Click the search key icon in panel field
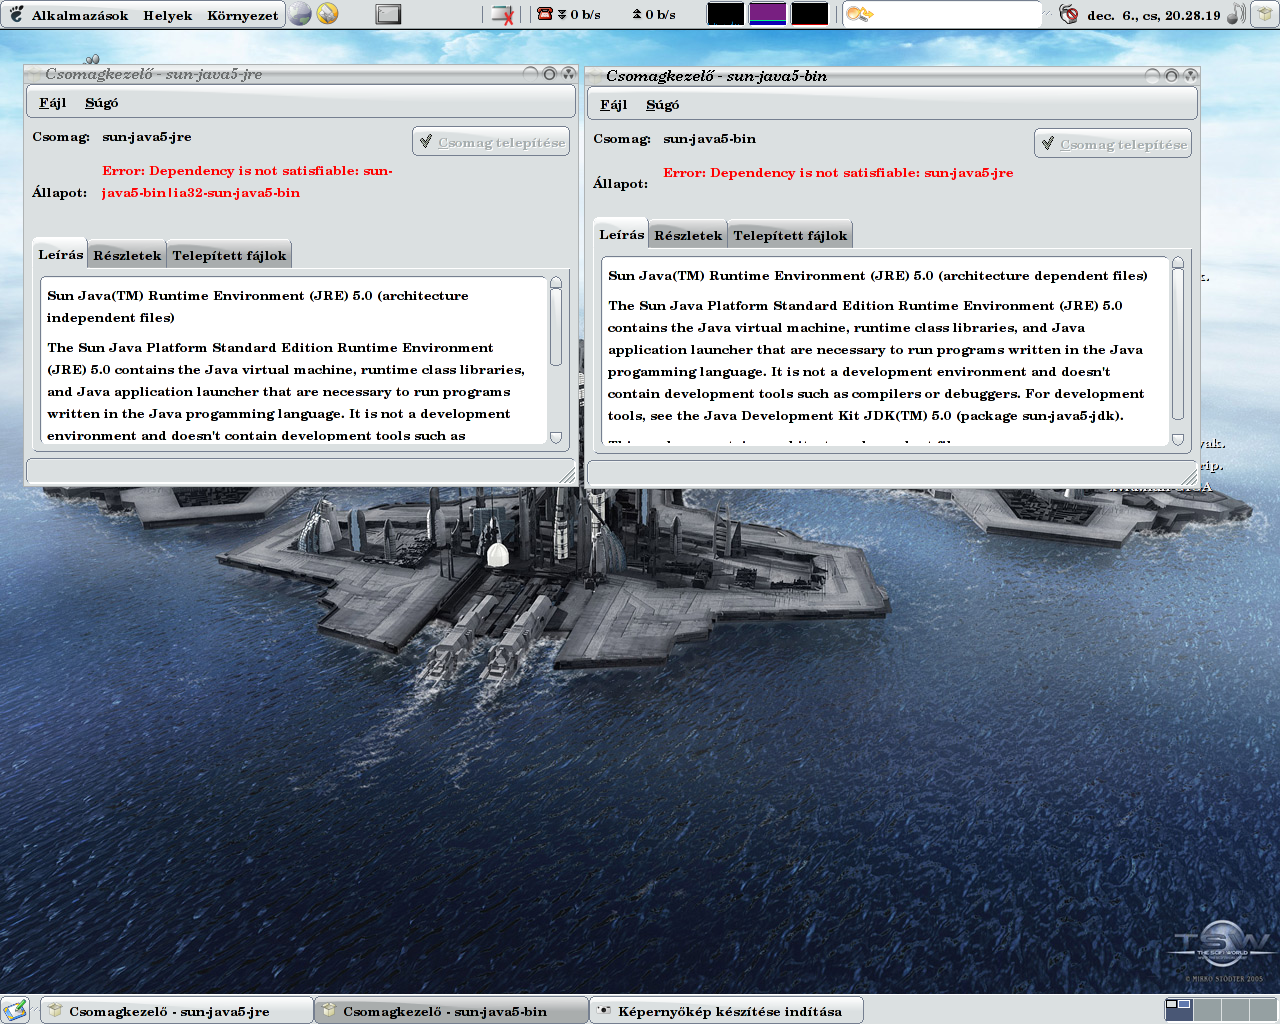This screenshot has height=1024, width=1280. tap(859, 14)
